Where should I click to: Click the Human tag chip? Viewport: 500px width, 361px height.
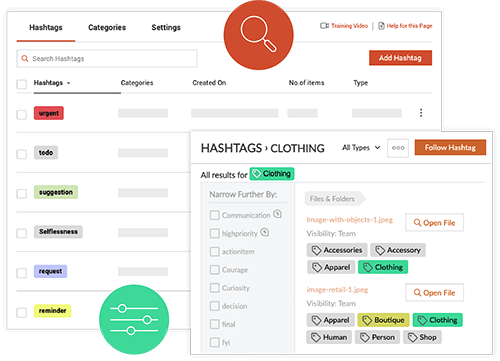329,337
